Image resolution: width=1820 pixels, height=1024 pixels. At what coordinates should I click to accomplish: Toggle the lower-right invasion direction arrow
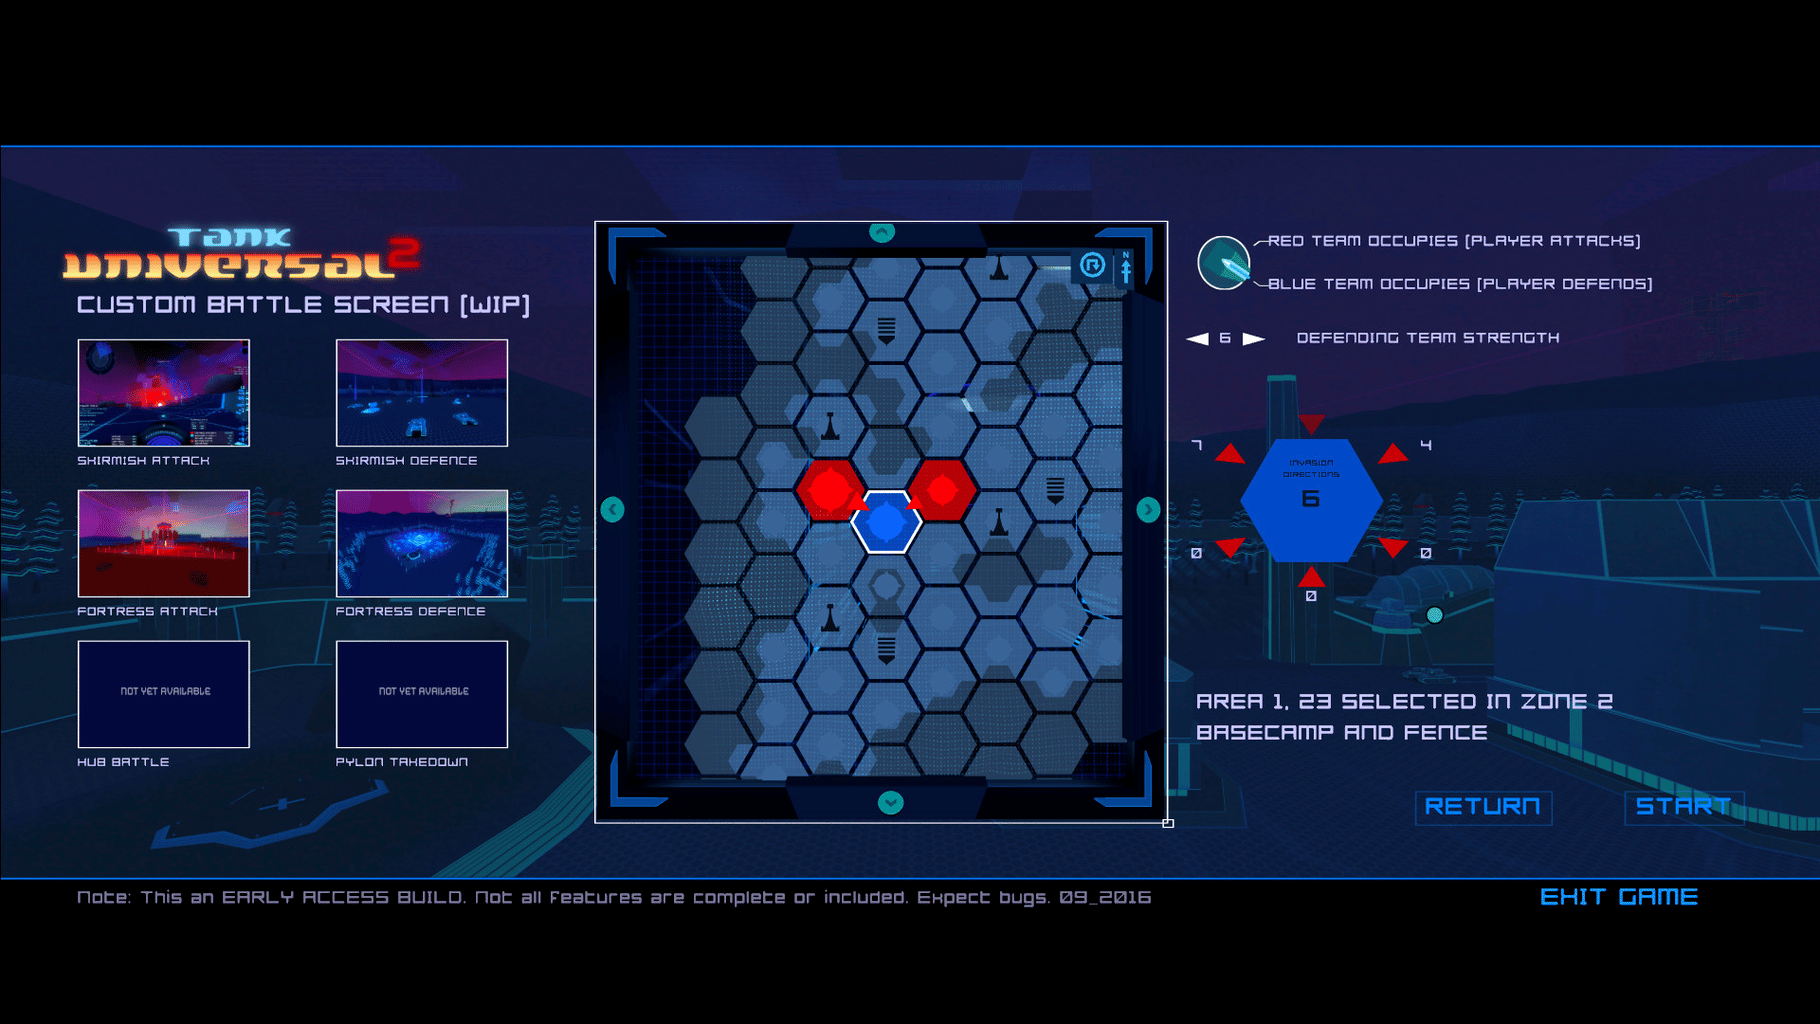click(1393, 547)
